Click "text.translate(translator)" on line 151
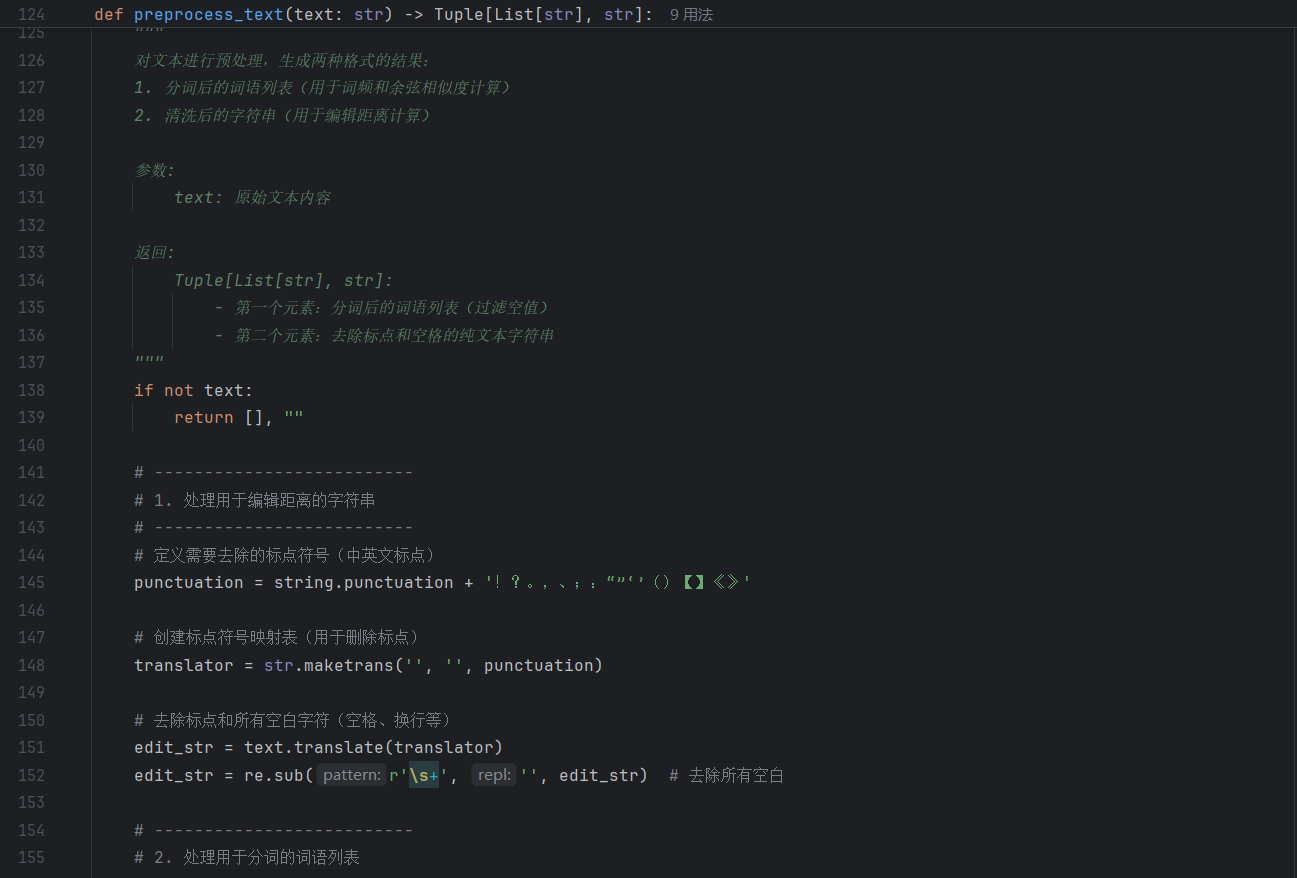The width and height of the screenshot is (1297, 878). coord(374,747)
